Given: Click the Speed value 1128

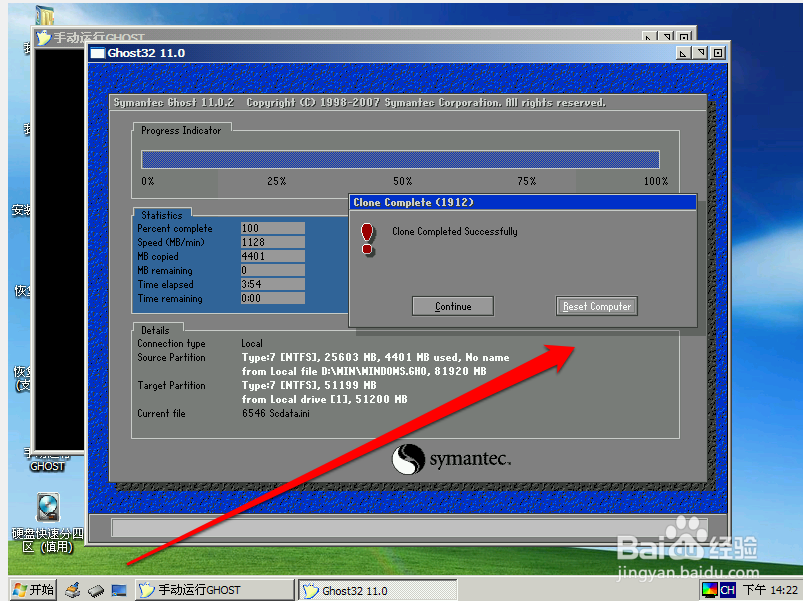Looking at the screenshot, I should [x=272, y=242].
